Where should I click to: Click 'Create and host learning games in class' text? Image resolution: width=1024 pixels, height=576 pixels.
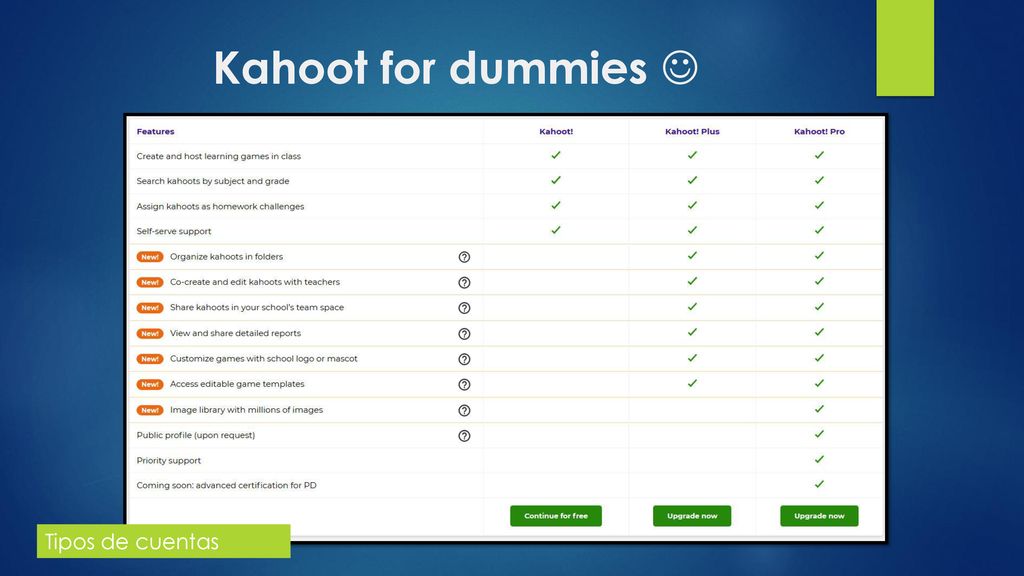click(x=219, y=156)
